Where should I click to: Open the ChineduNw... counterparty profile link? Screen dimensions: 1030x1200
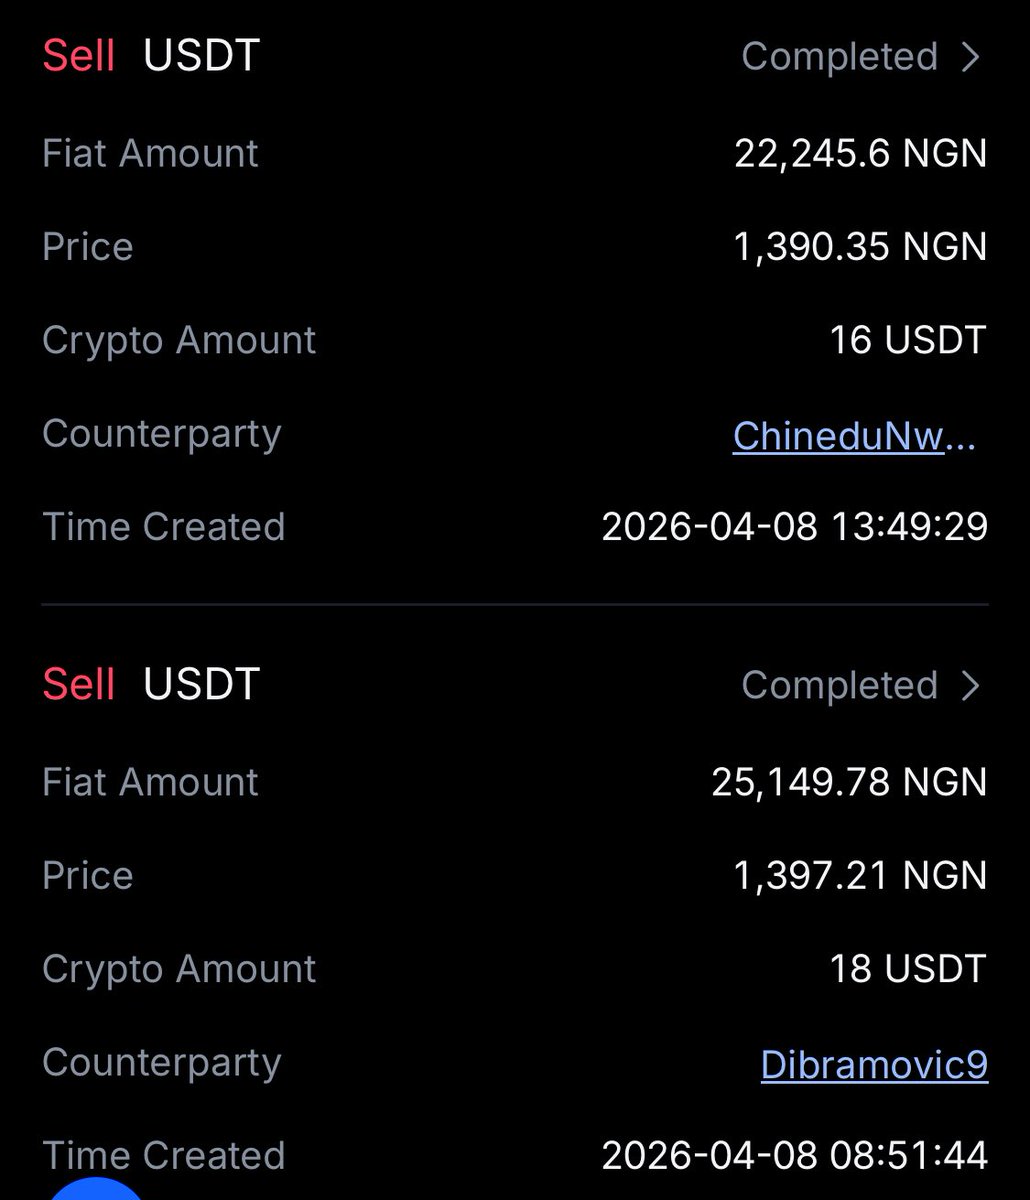click(853, 435)
